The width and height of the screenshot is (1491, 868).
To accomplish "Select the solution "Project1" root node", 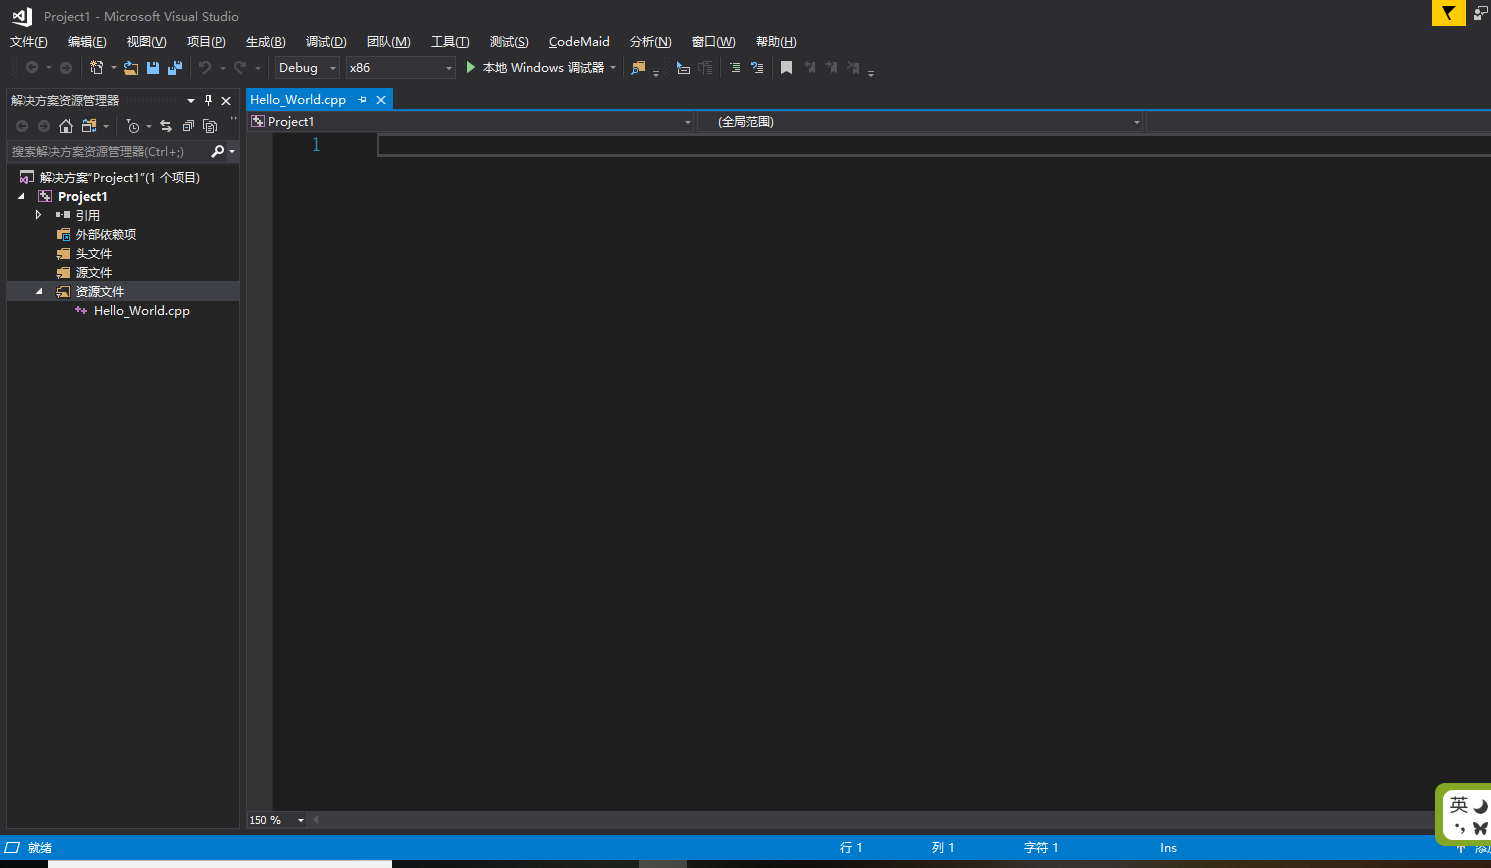I will pos(120,177).
